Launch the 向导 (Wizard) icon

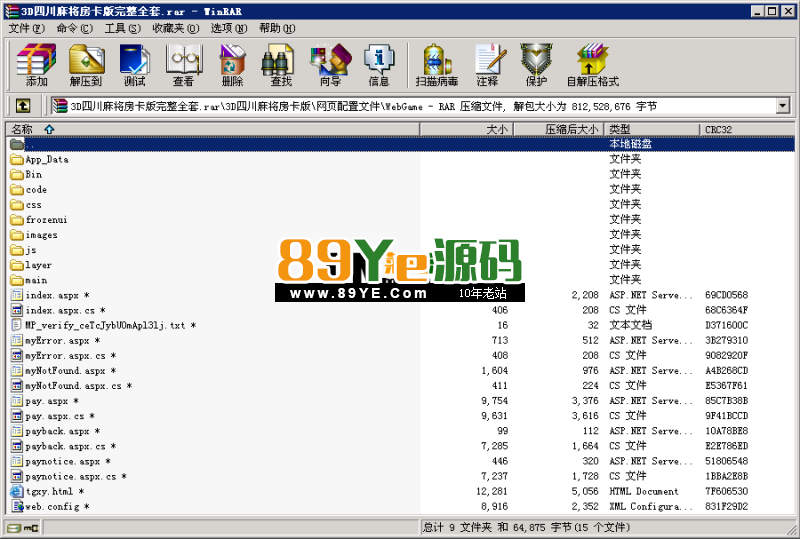pyautogui.click(x=330, y=65)
